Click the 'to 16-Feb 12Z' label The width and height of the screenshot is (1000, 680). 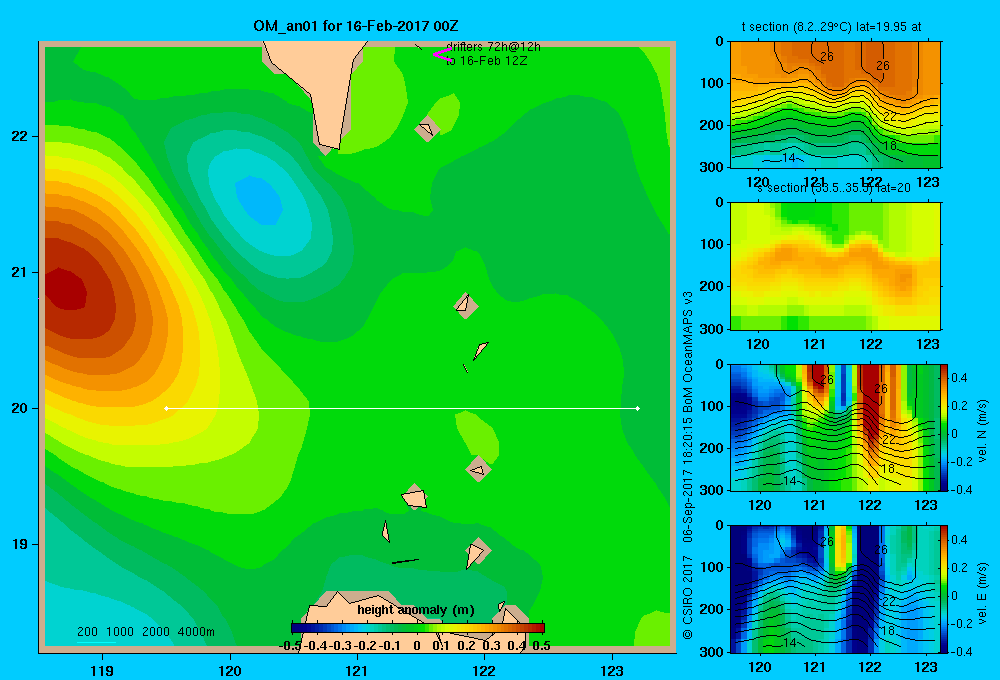point(487,61)
